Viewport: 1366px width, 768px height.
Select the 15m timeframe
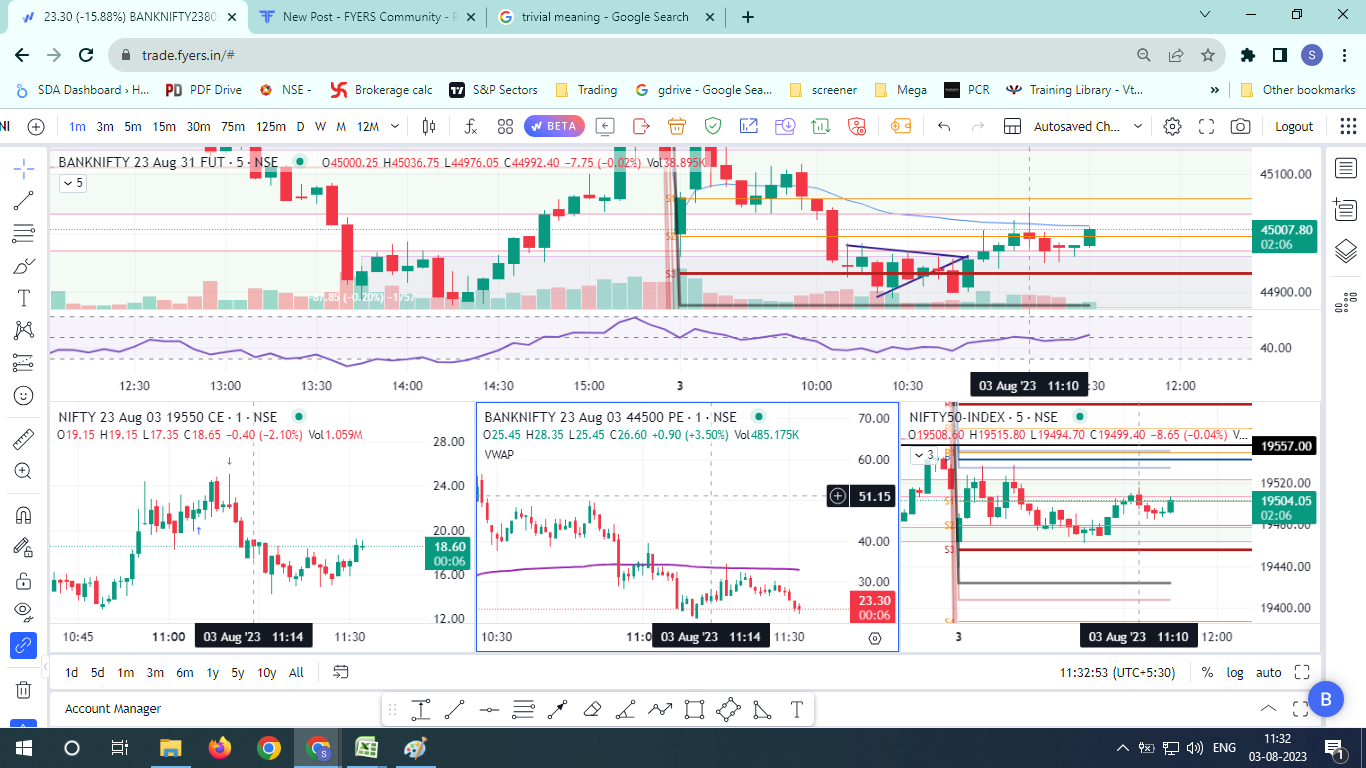164,127
